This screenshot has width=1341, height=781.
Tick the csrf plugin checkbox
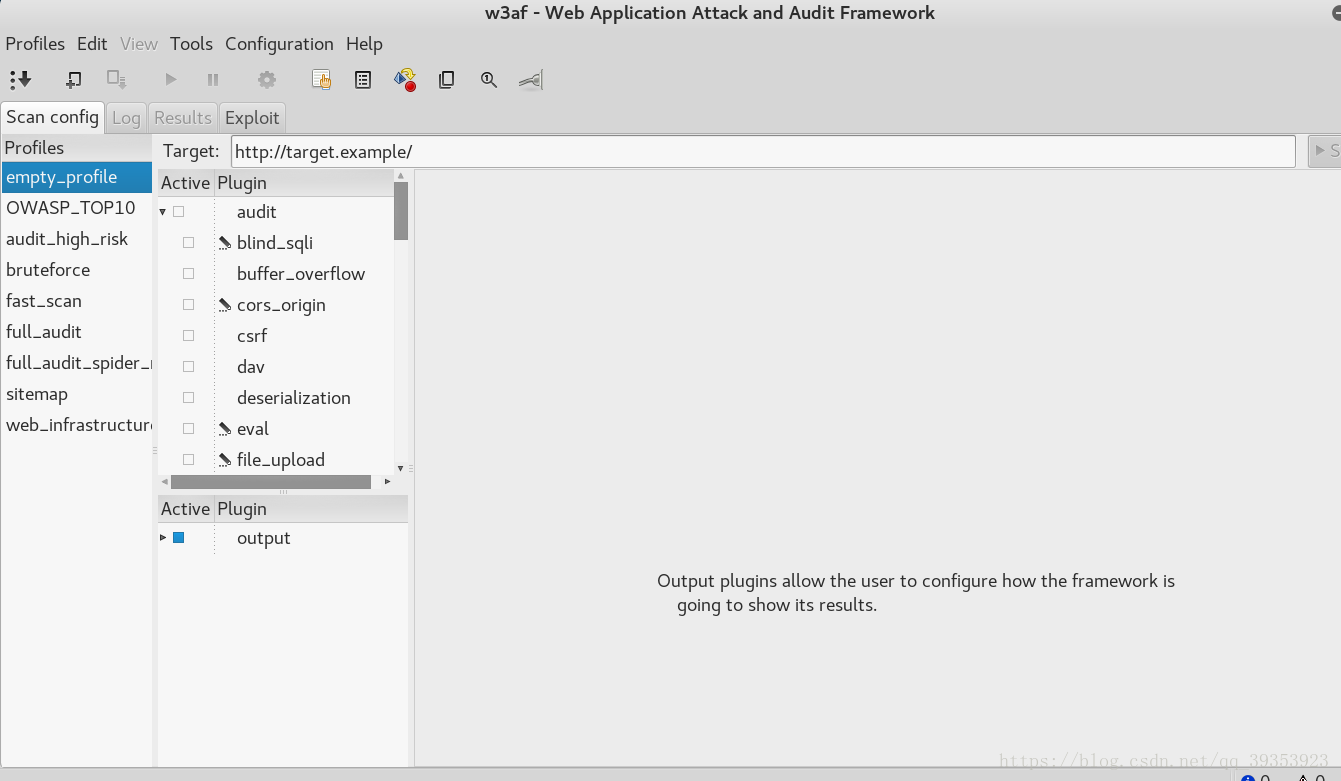pyautogui.click(x=189, y=336)
